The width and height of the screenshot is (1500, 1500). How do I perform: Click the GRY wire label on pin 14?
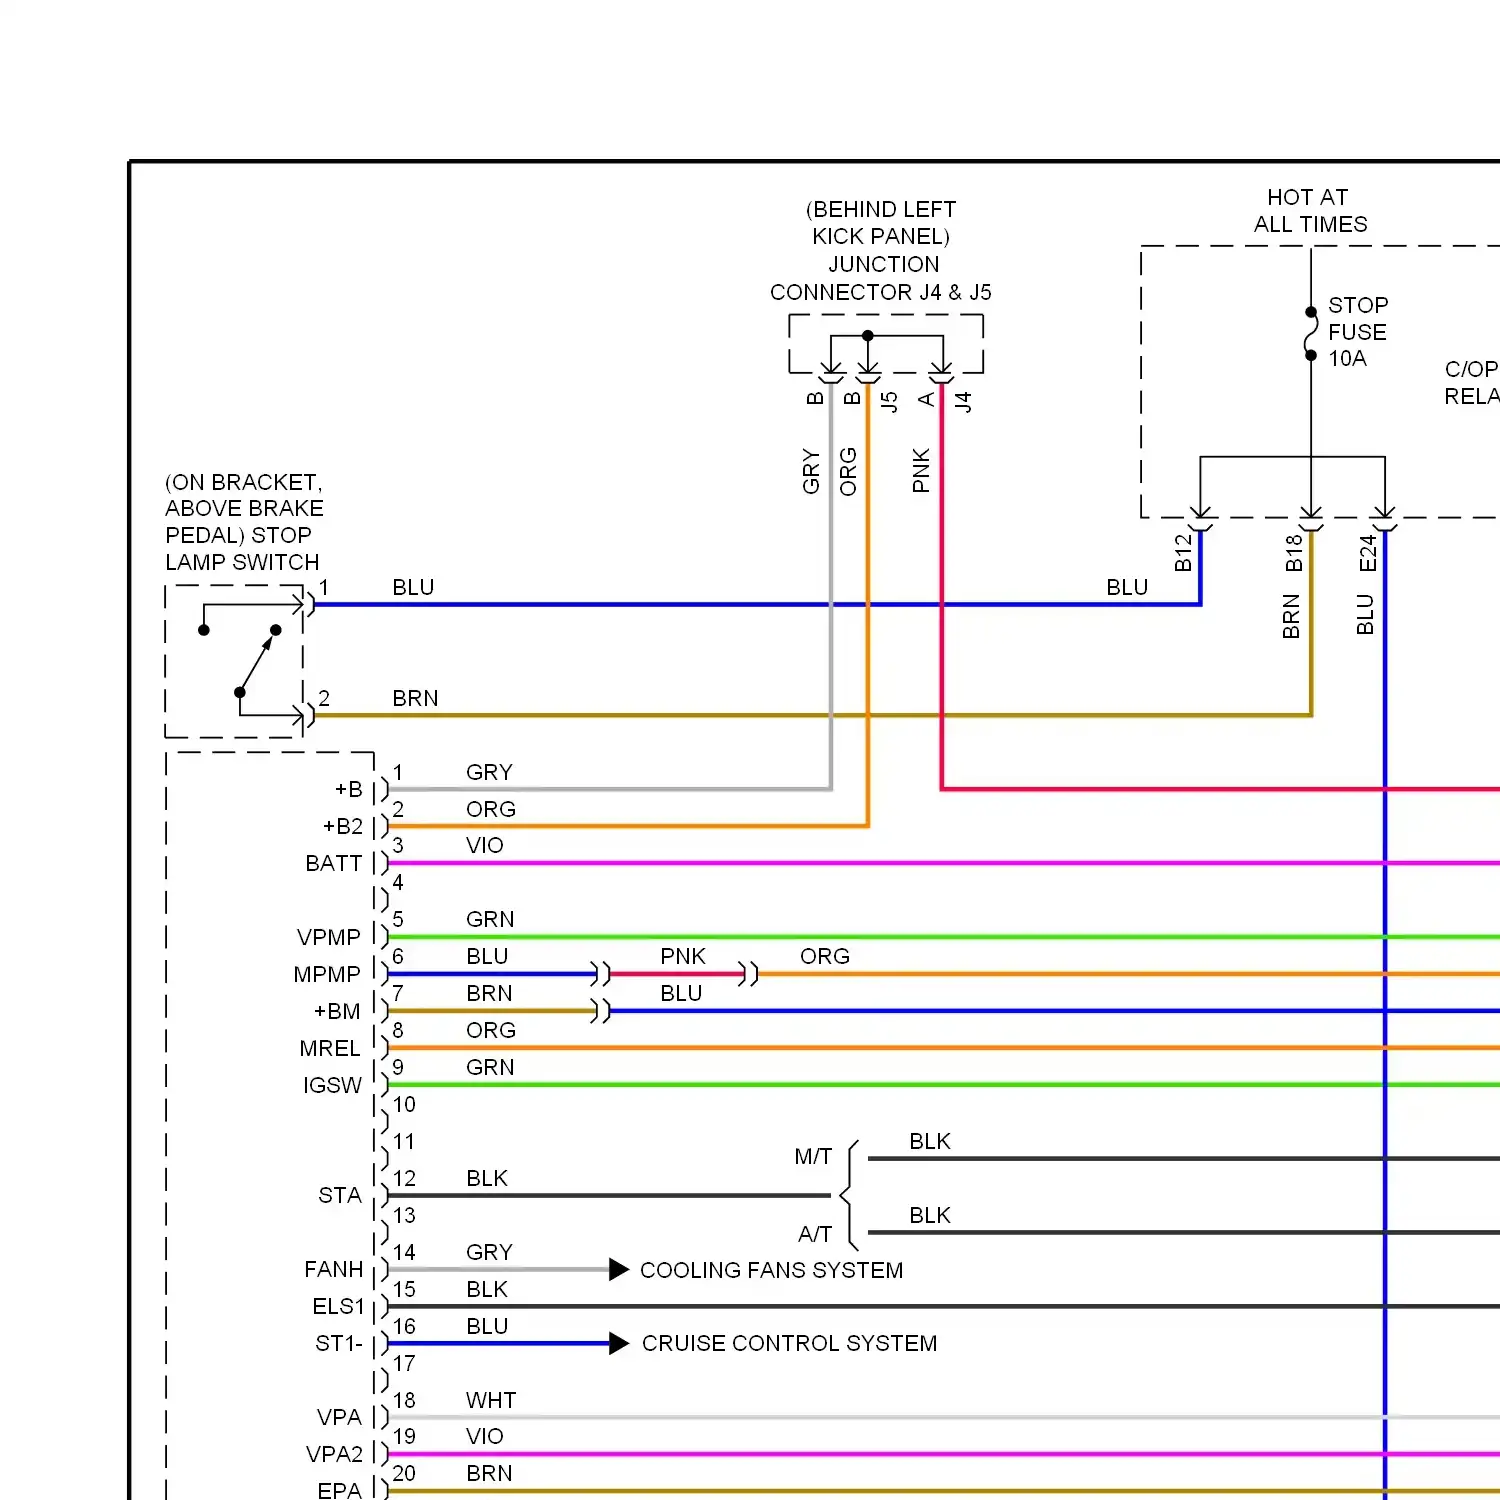coord(489,1253)
